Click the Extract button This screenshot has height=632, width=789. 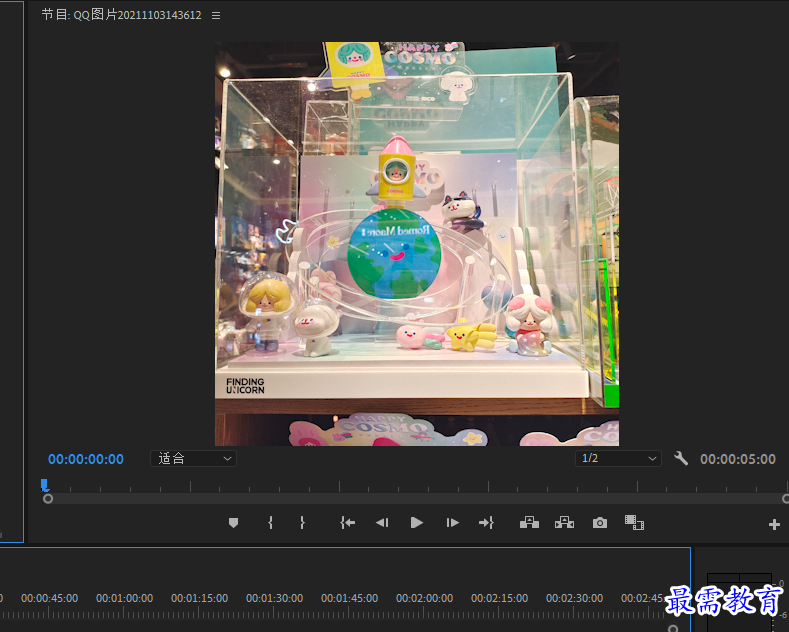pos(564,523)
